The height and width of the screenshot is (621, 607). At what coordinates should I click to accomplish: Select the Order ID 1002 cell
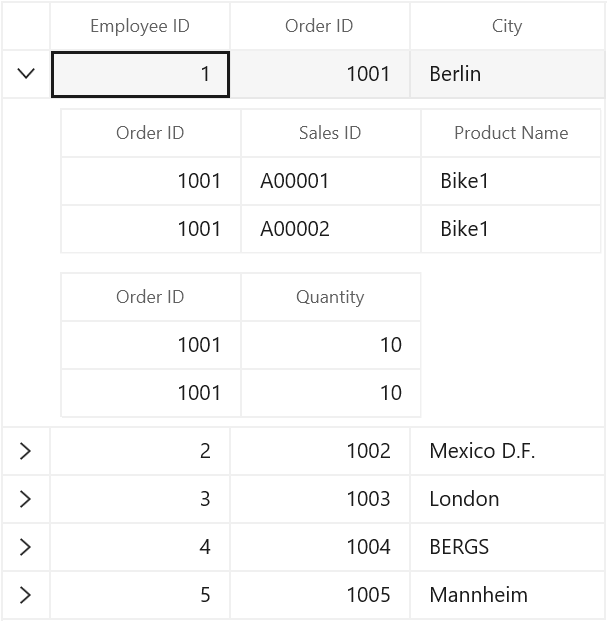[320, 451]
